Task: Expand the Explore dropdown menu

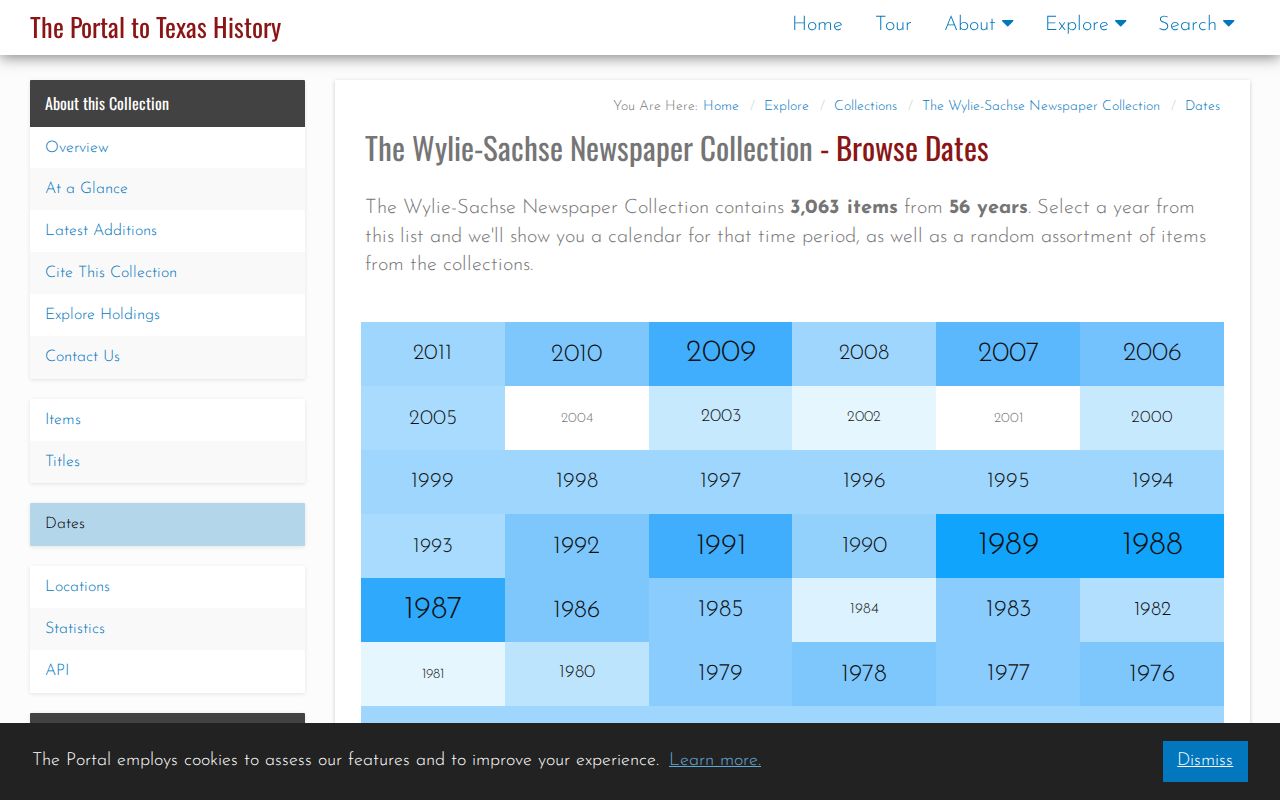Action: (x=1085, y=24)
